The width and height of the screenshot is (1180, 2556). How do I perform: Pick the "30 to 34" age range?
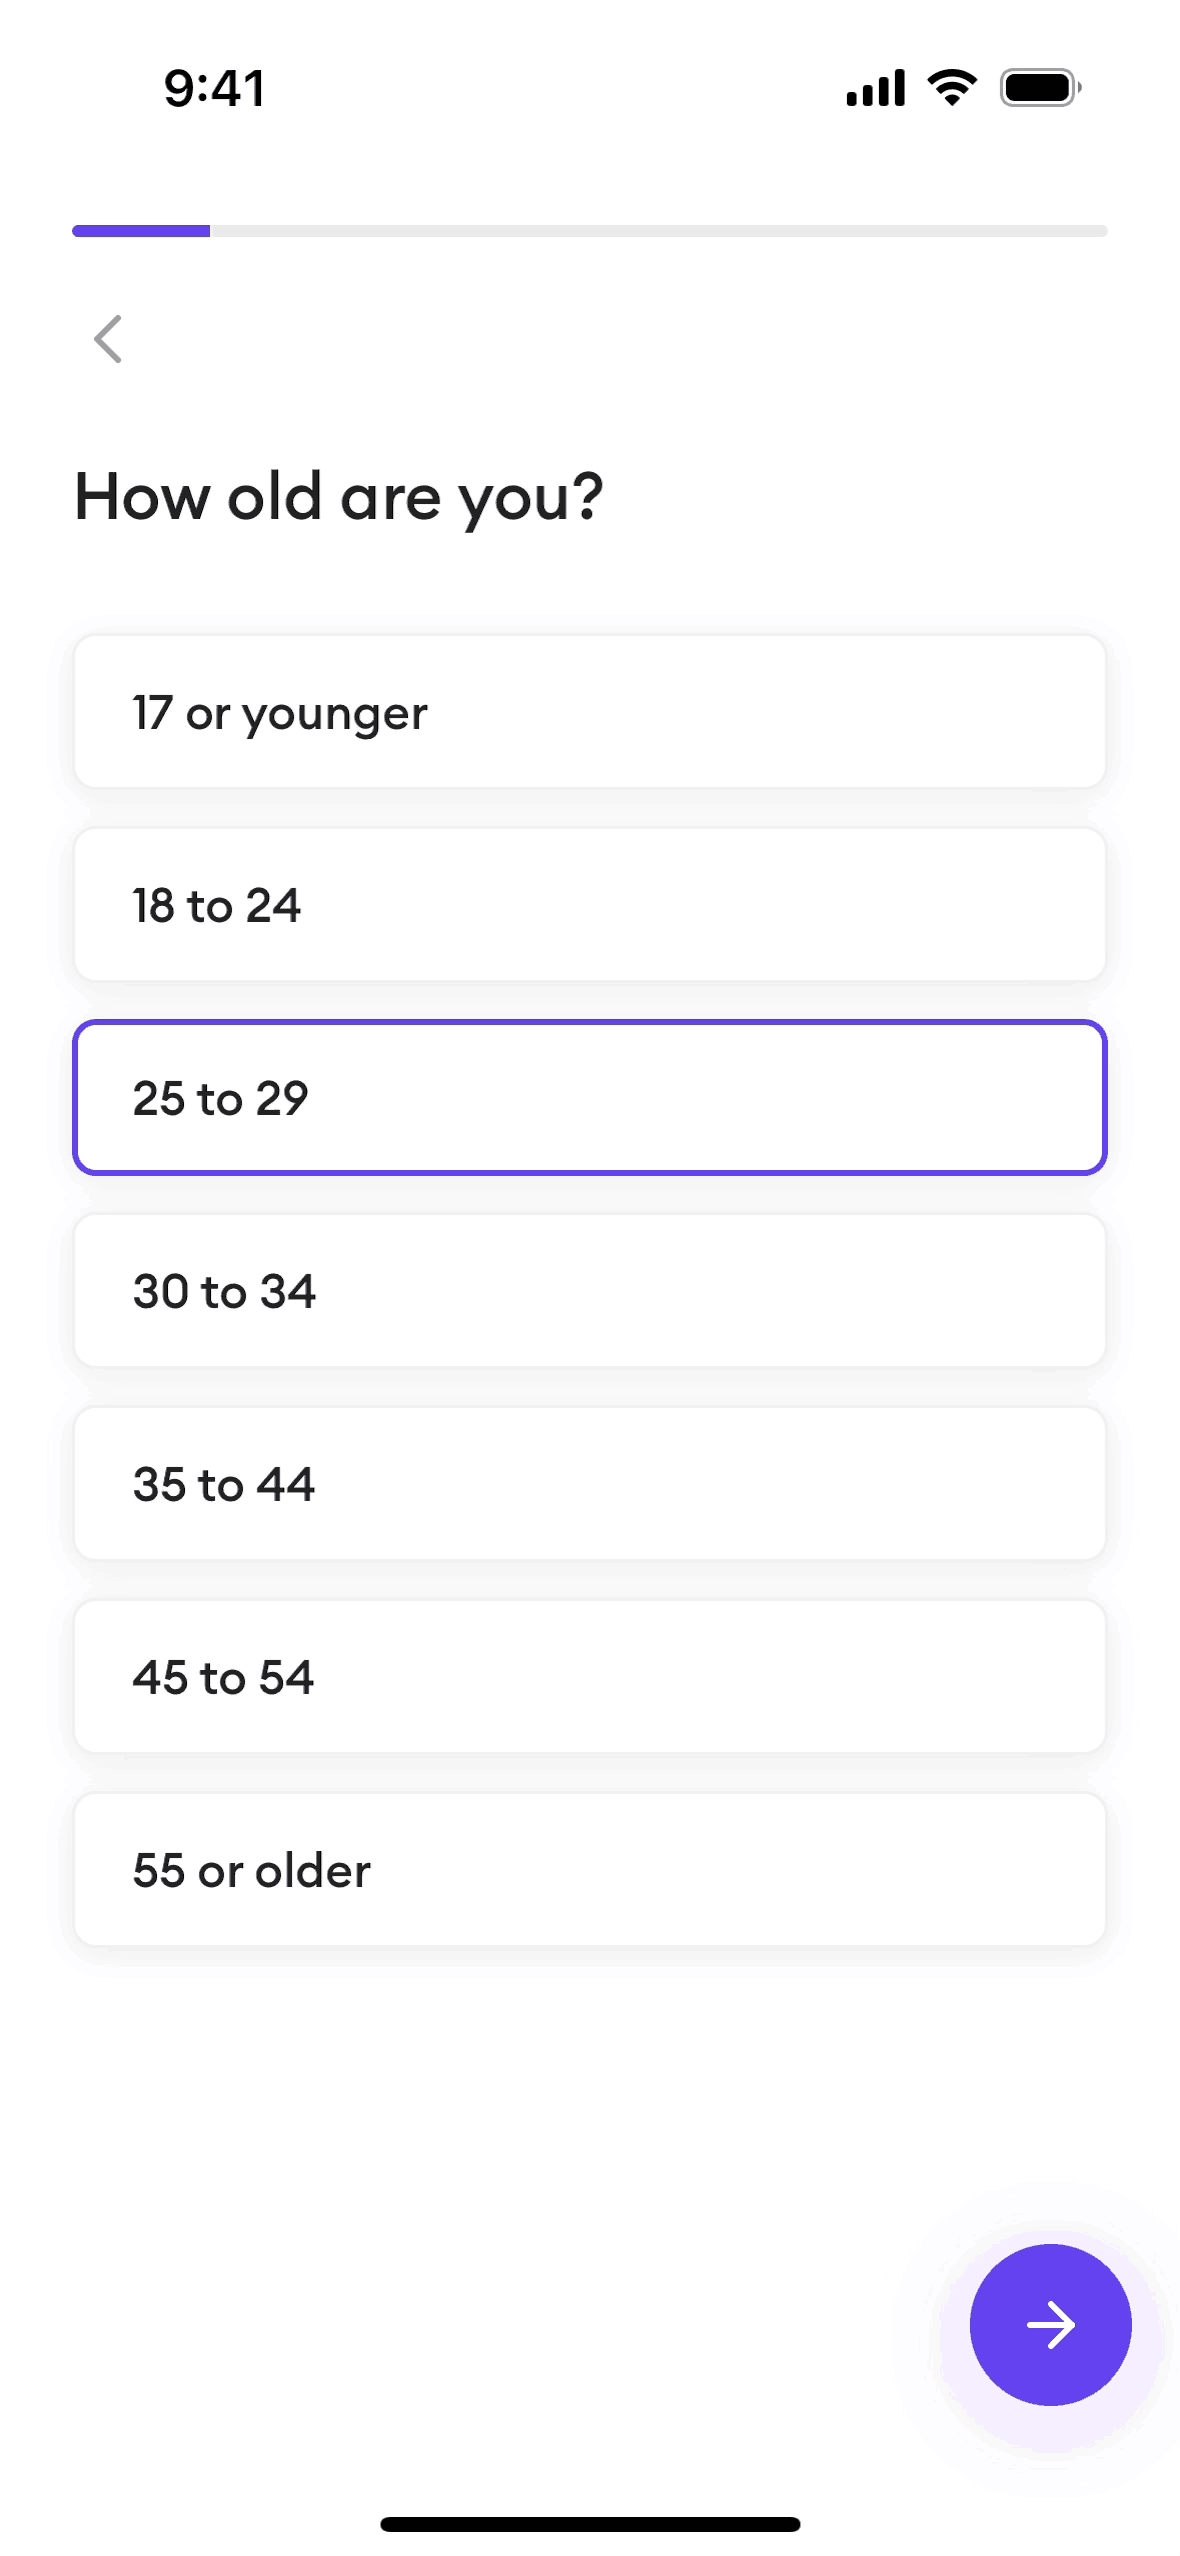click(590, 1291)
